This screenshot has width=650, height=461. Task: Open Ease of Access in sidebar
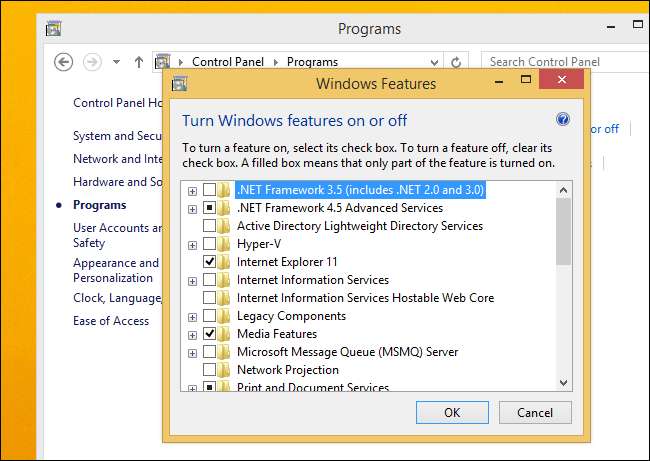pyautogui.click(x=111, y=321)
